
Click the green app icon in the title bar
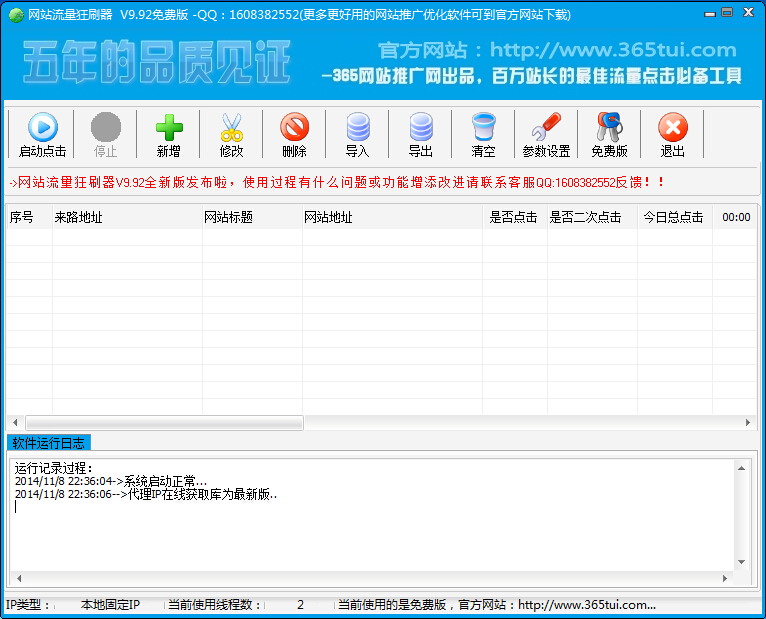click(x=16, y=15)
